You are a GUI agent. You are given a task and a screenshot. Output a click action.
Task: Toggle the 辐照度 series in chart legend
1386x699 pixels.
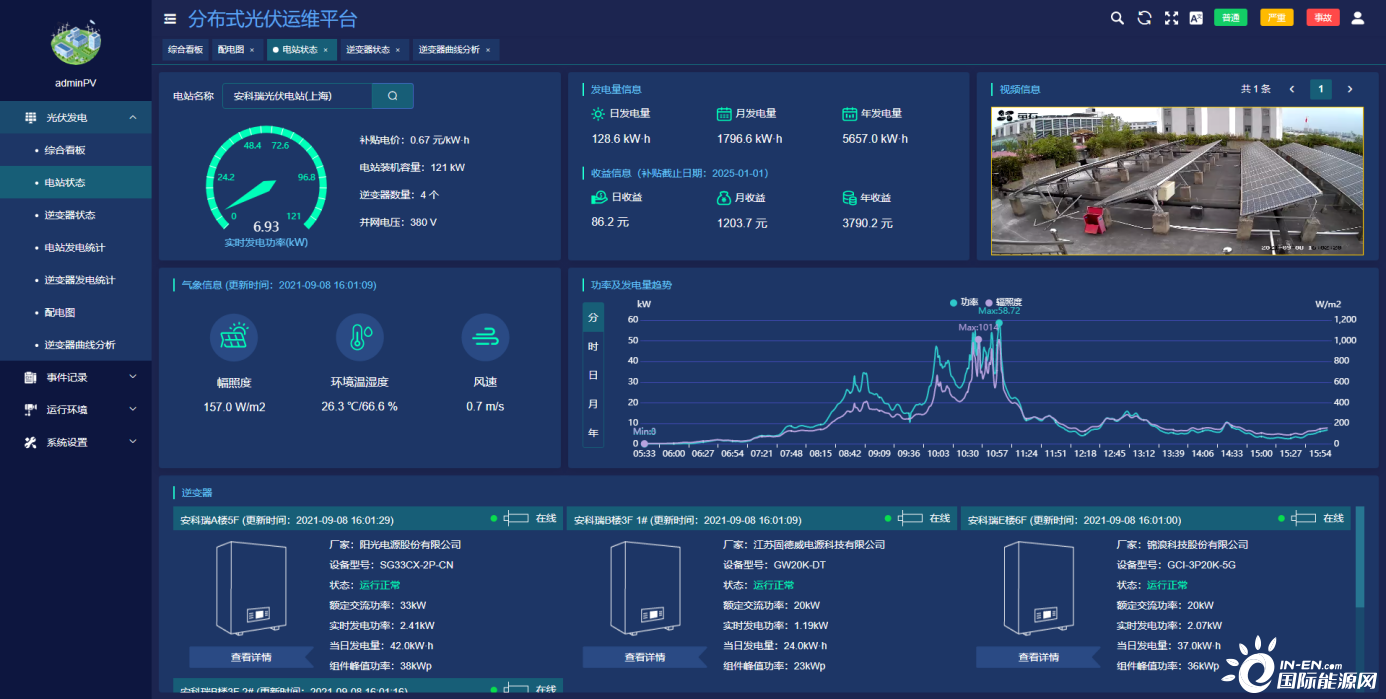tap(1003, 302)
